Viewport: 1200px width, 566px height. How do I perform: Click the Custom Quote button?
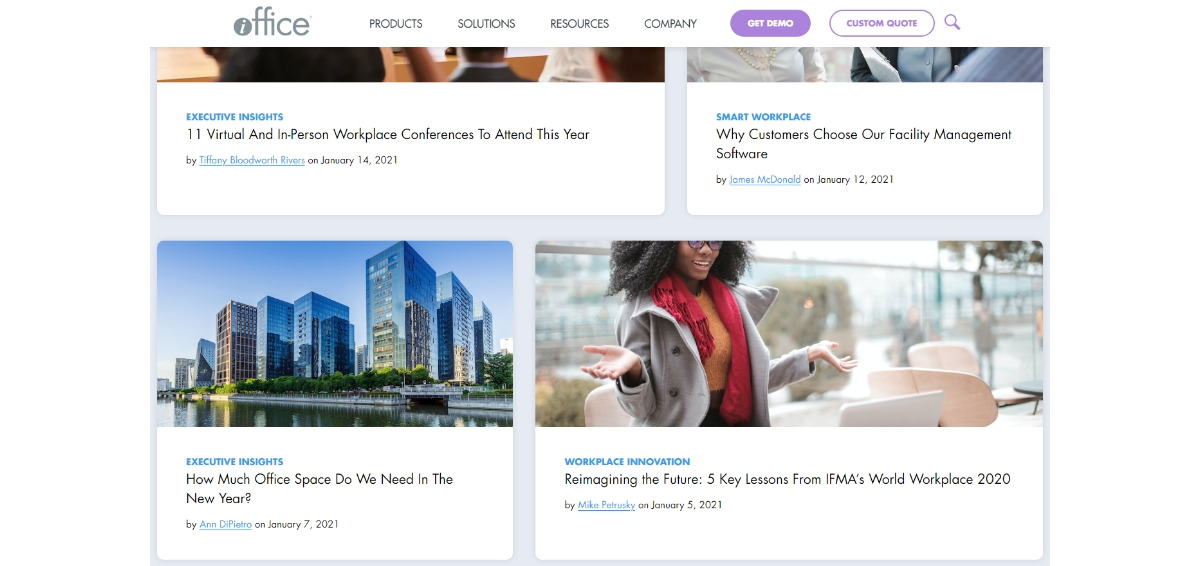pyautogui.click(x=882, y=23)
